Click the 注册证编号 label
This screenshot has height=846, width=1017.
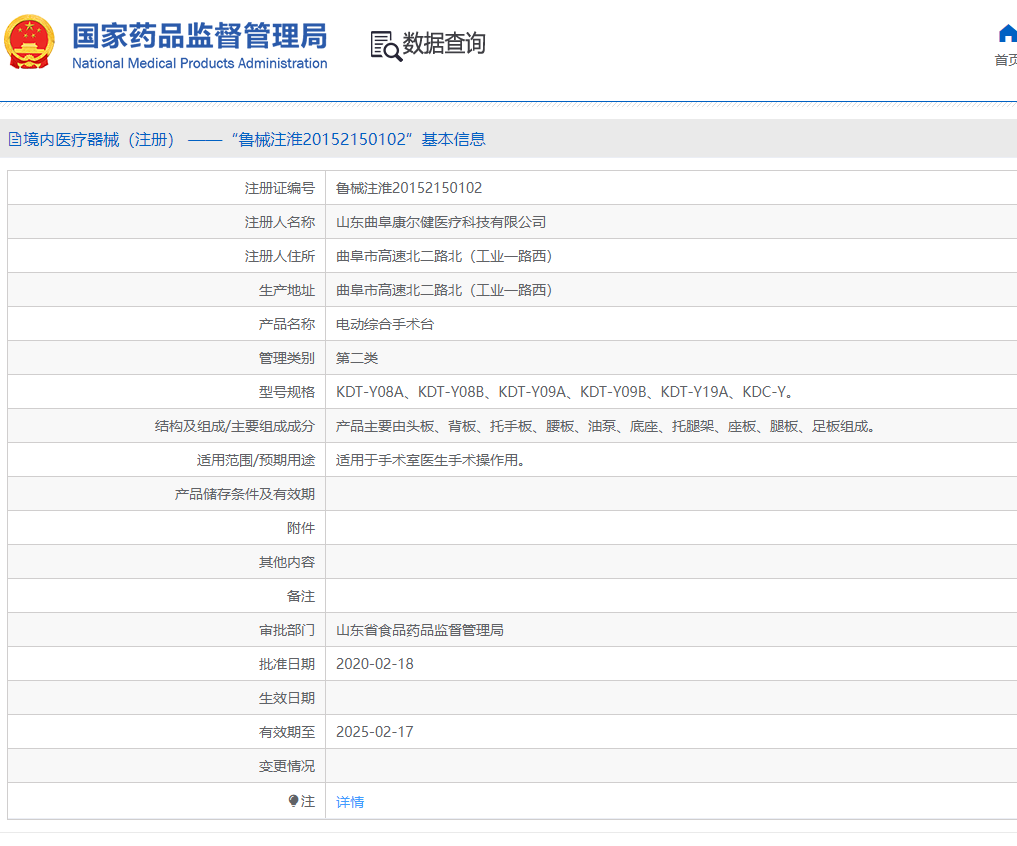coord(280,188)
